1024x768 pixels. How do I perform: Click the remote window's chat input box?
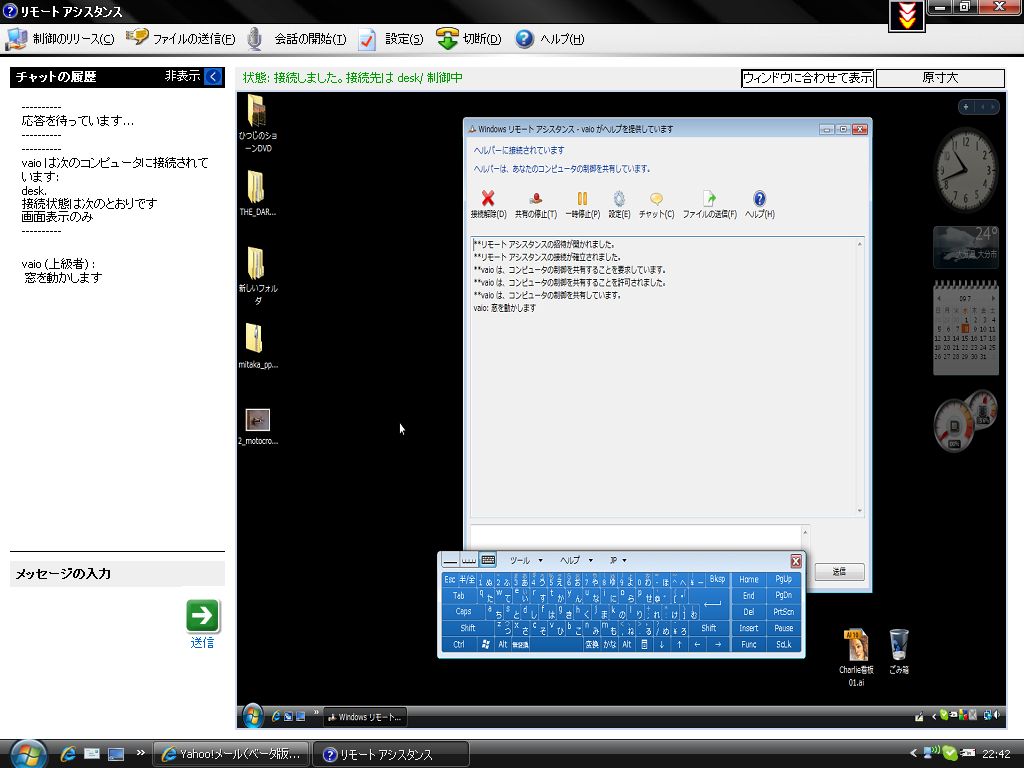click(x=636, y=537)
